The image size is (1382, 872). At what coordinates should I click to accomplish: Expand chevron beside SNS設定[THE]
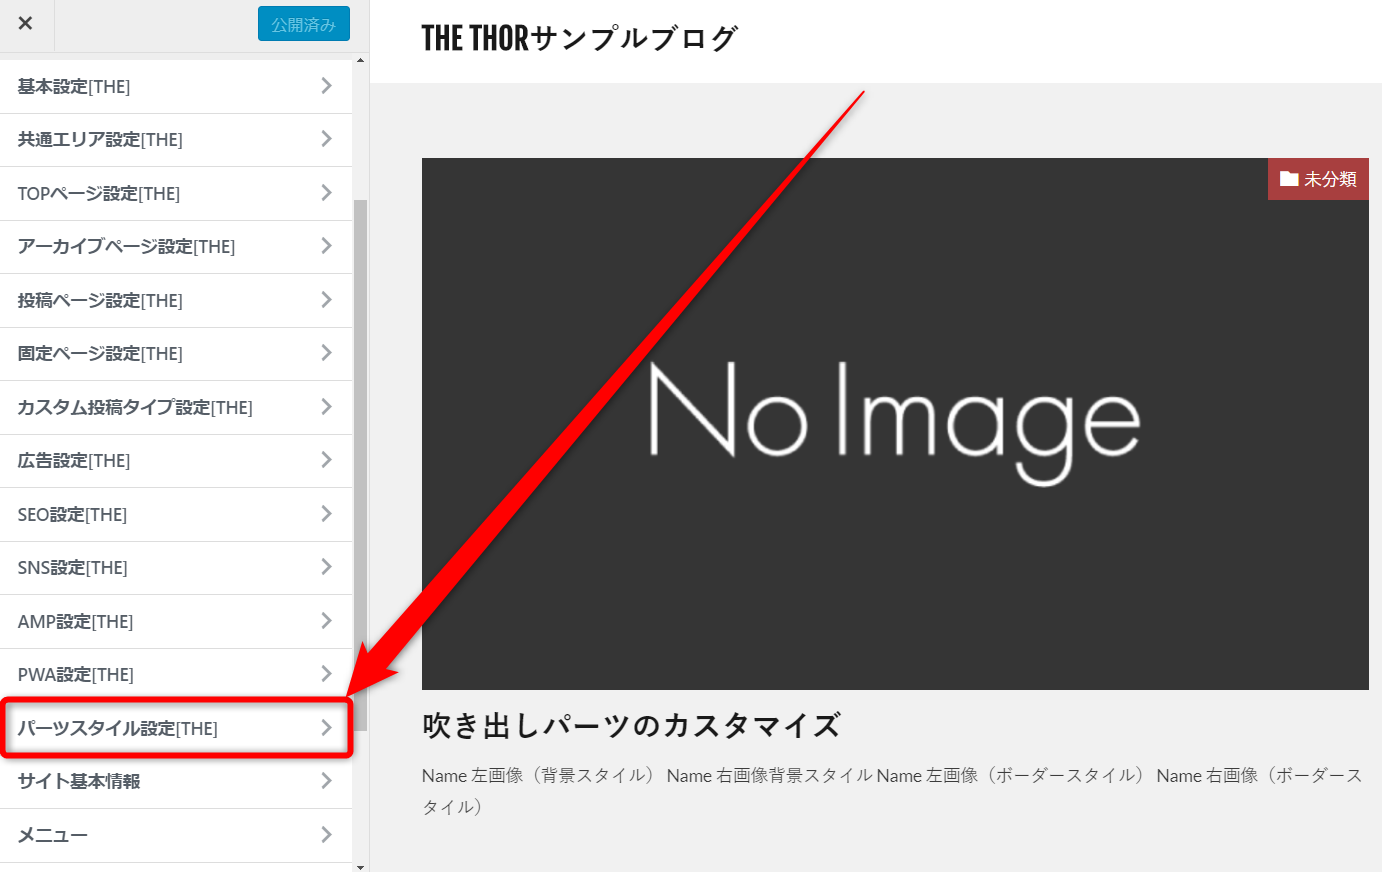(326, 567)
